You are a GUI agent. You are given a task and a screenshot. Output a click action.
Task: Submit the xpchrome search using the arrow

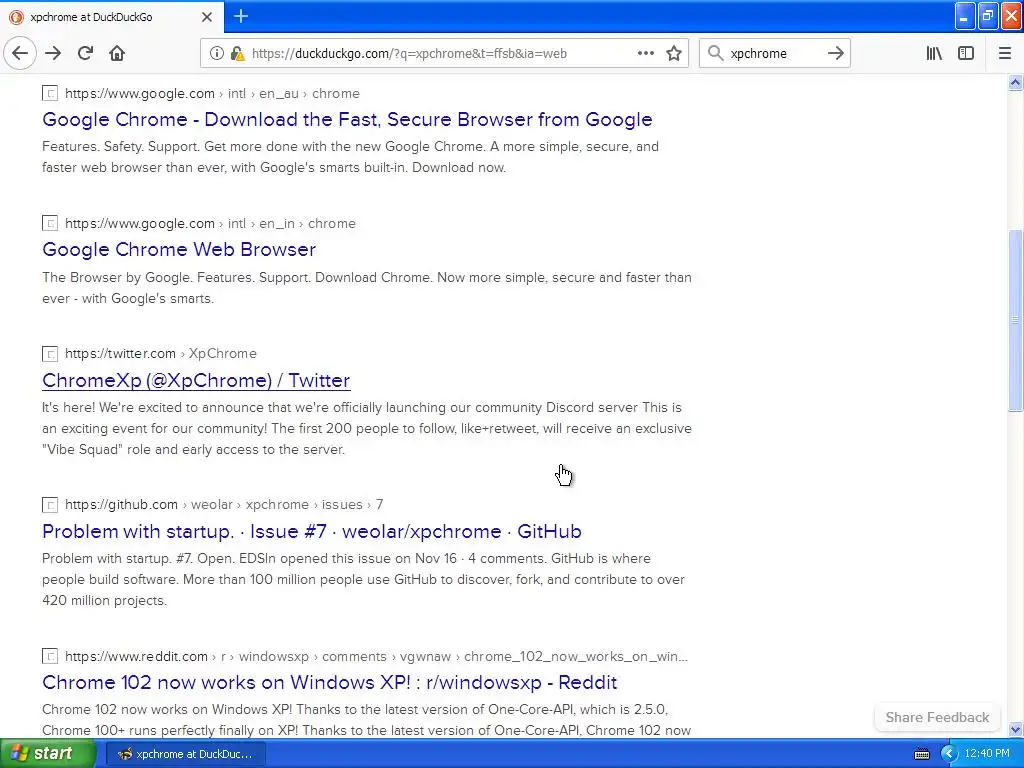pyautogui.click(x=835, y=54)
